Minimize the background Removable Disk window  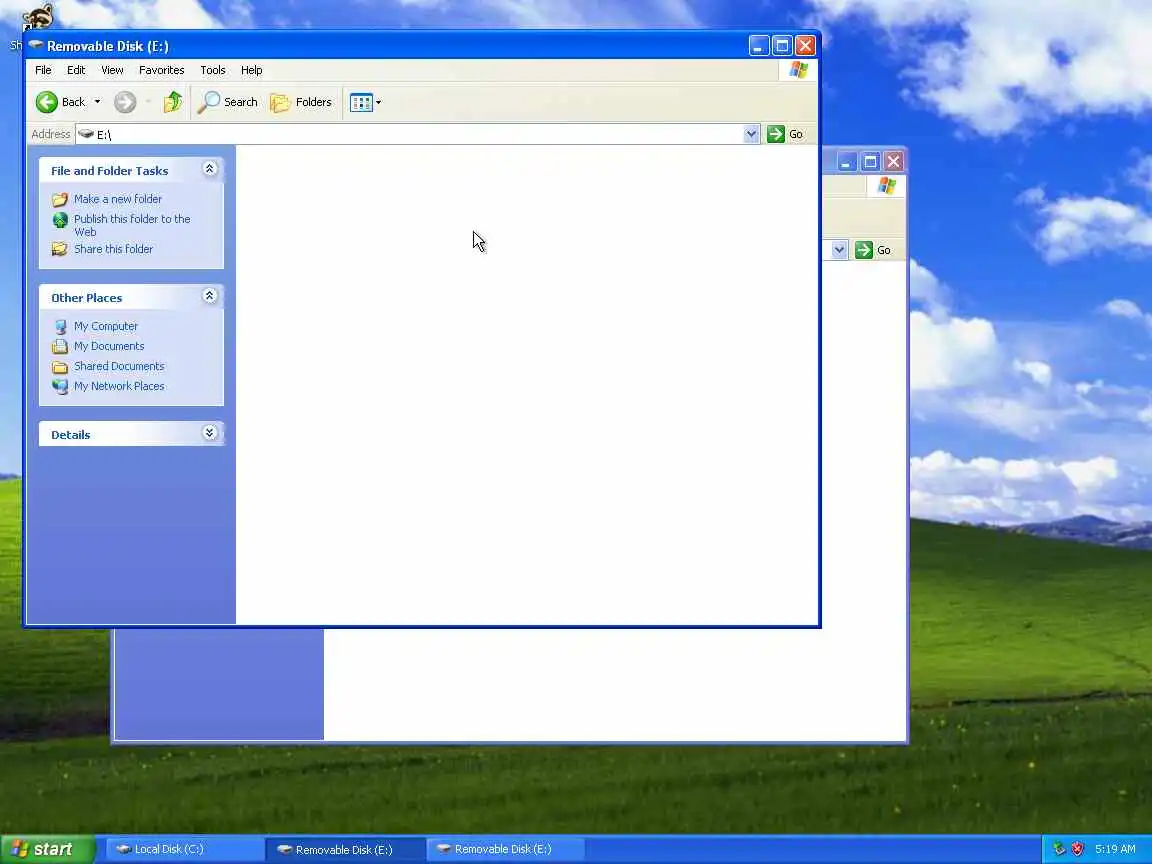pyautogui.click(x=847, y=162)
